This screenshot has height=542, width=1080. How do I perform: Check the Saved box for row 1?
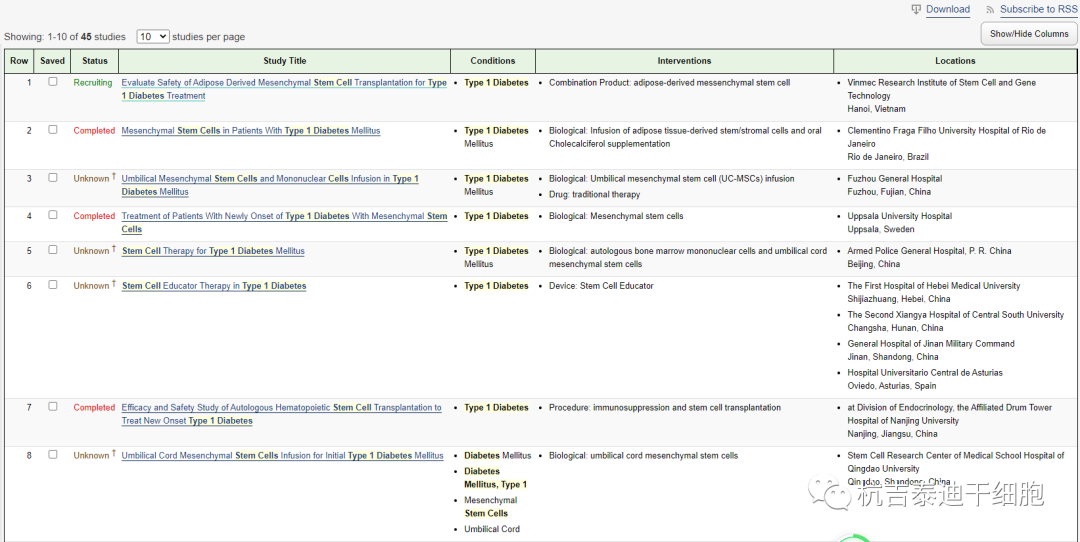tap(52, 81)
